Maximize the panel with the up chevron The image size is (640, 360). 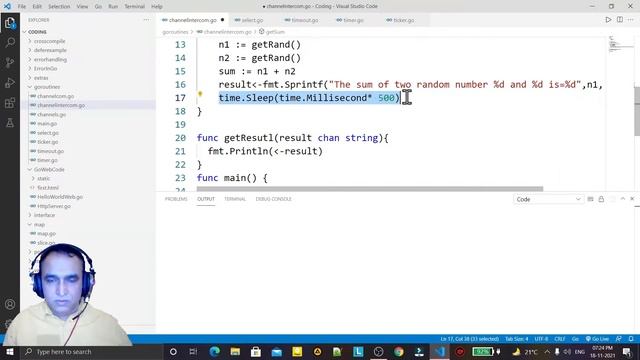[623, 199]
